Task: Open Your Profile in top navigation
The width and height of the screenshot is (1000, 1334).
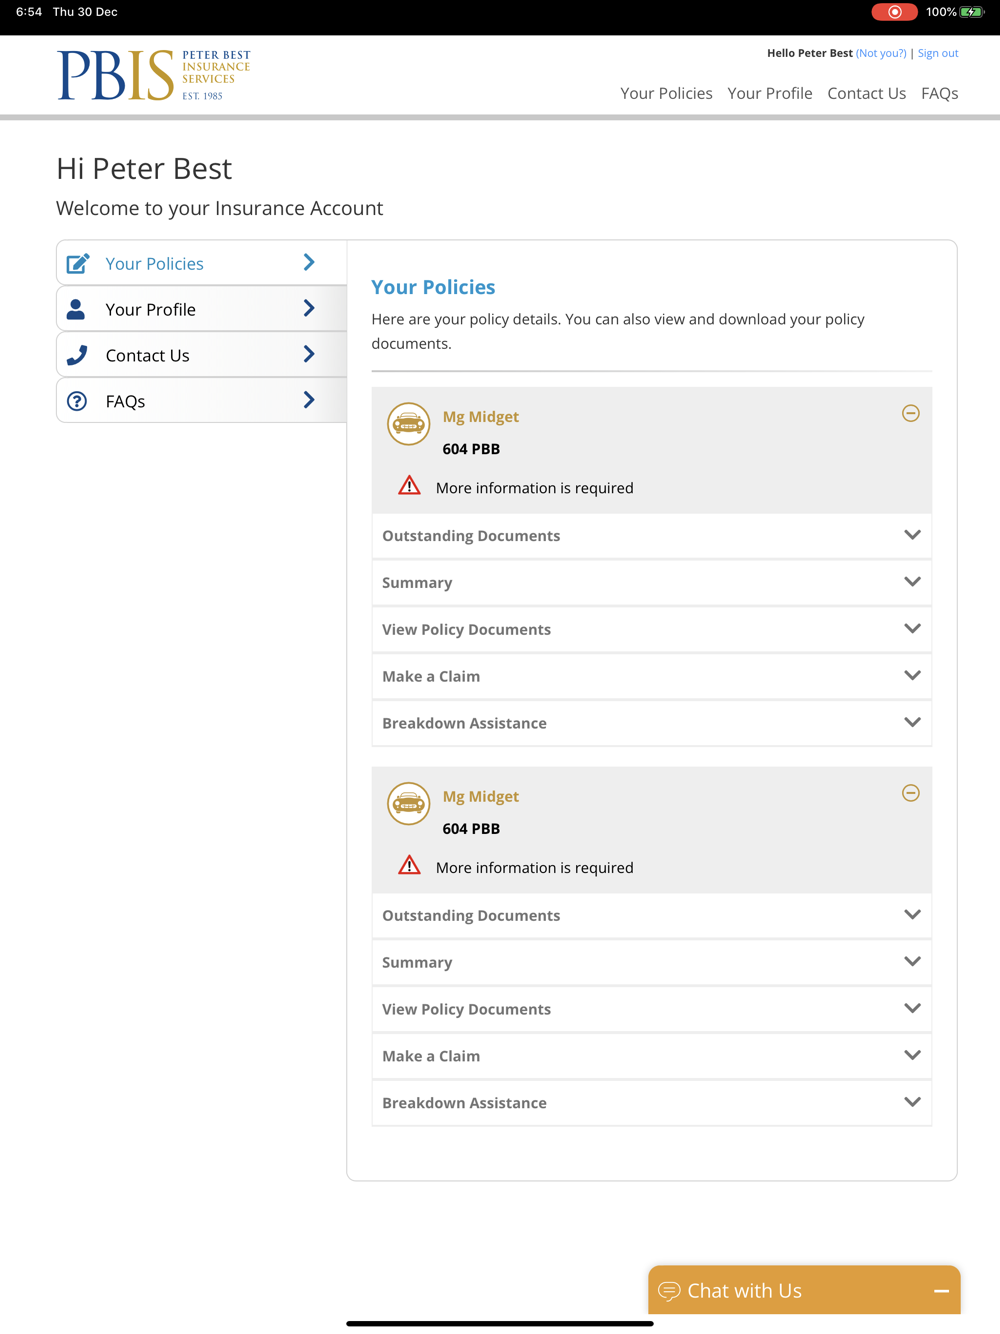Action: tap(769, 93)
